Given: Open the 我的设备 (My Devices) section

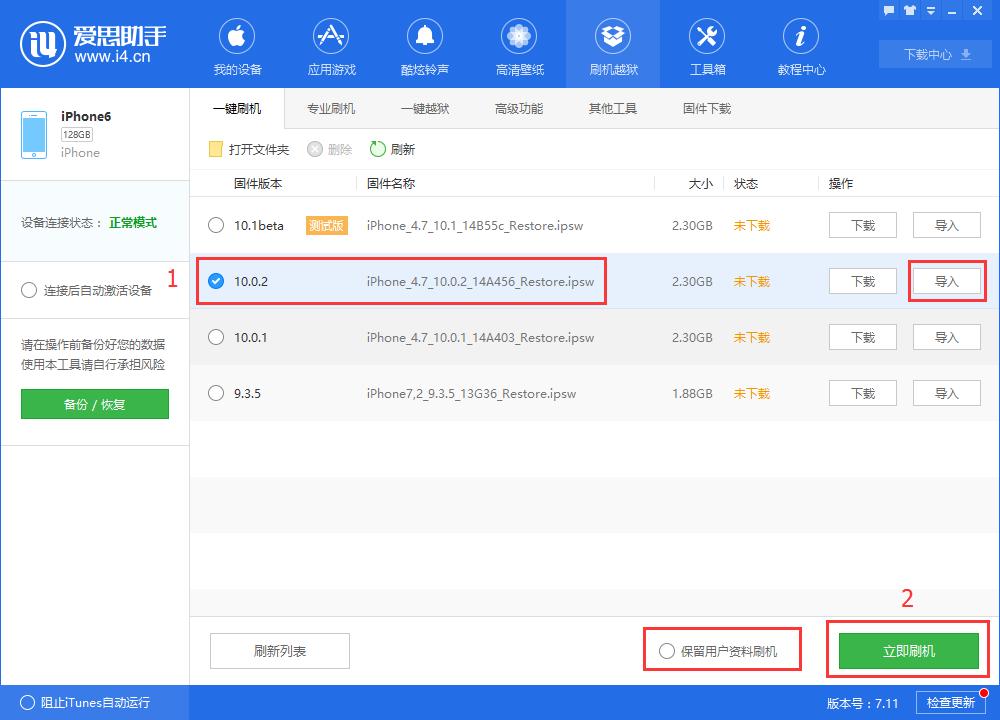Looking at the screenshot, I should click(236, 44).
